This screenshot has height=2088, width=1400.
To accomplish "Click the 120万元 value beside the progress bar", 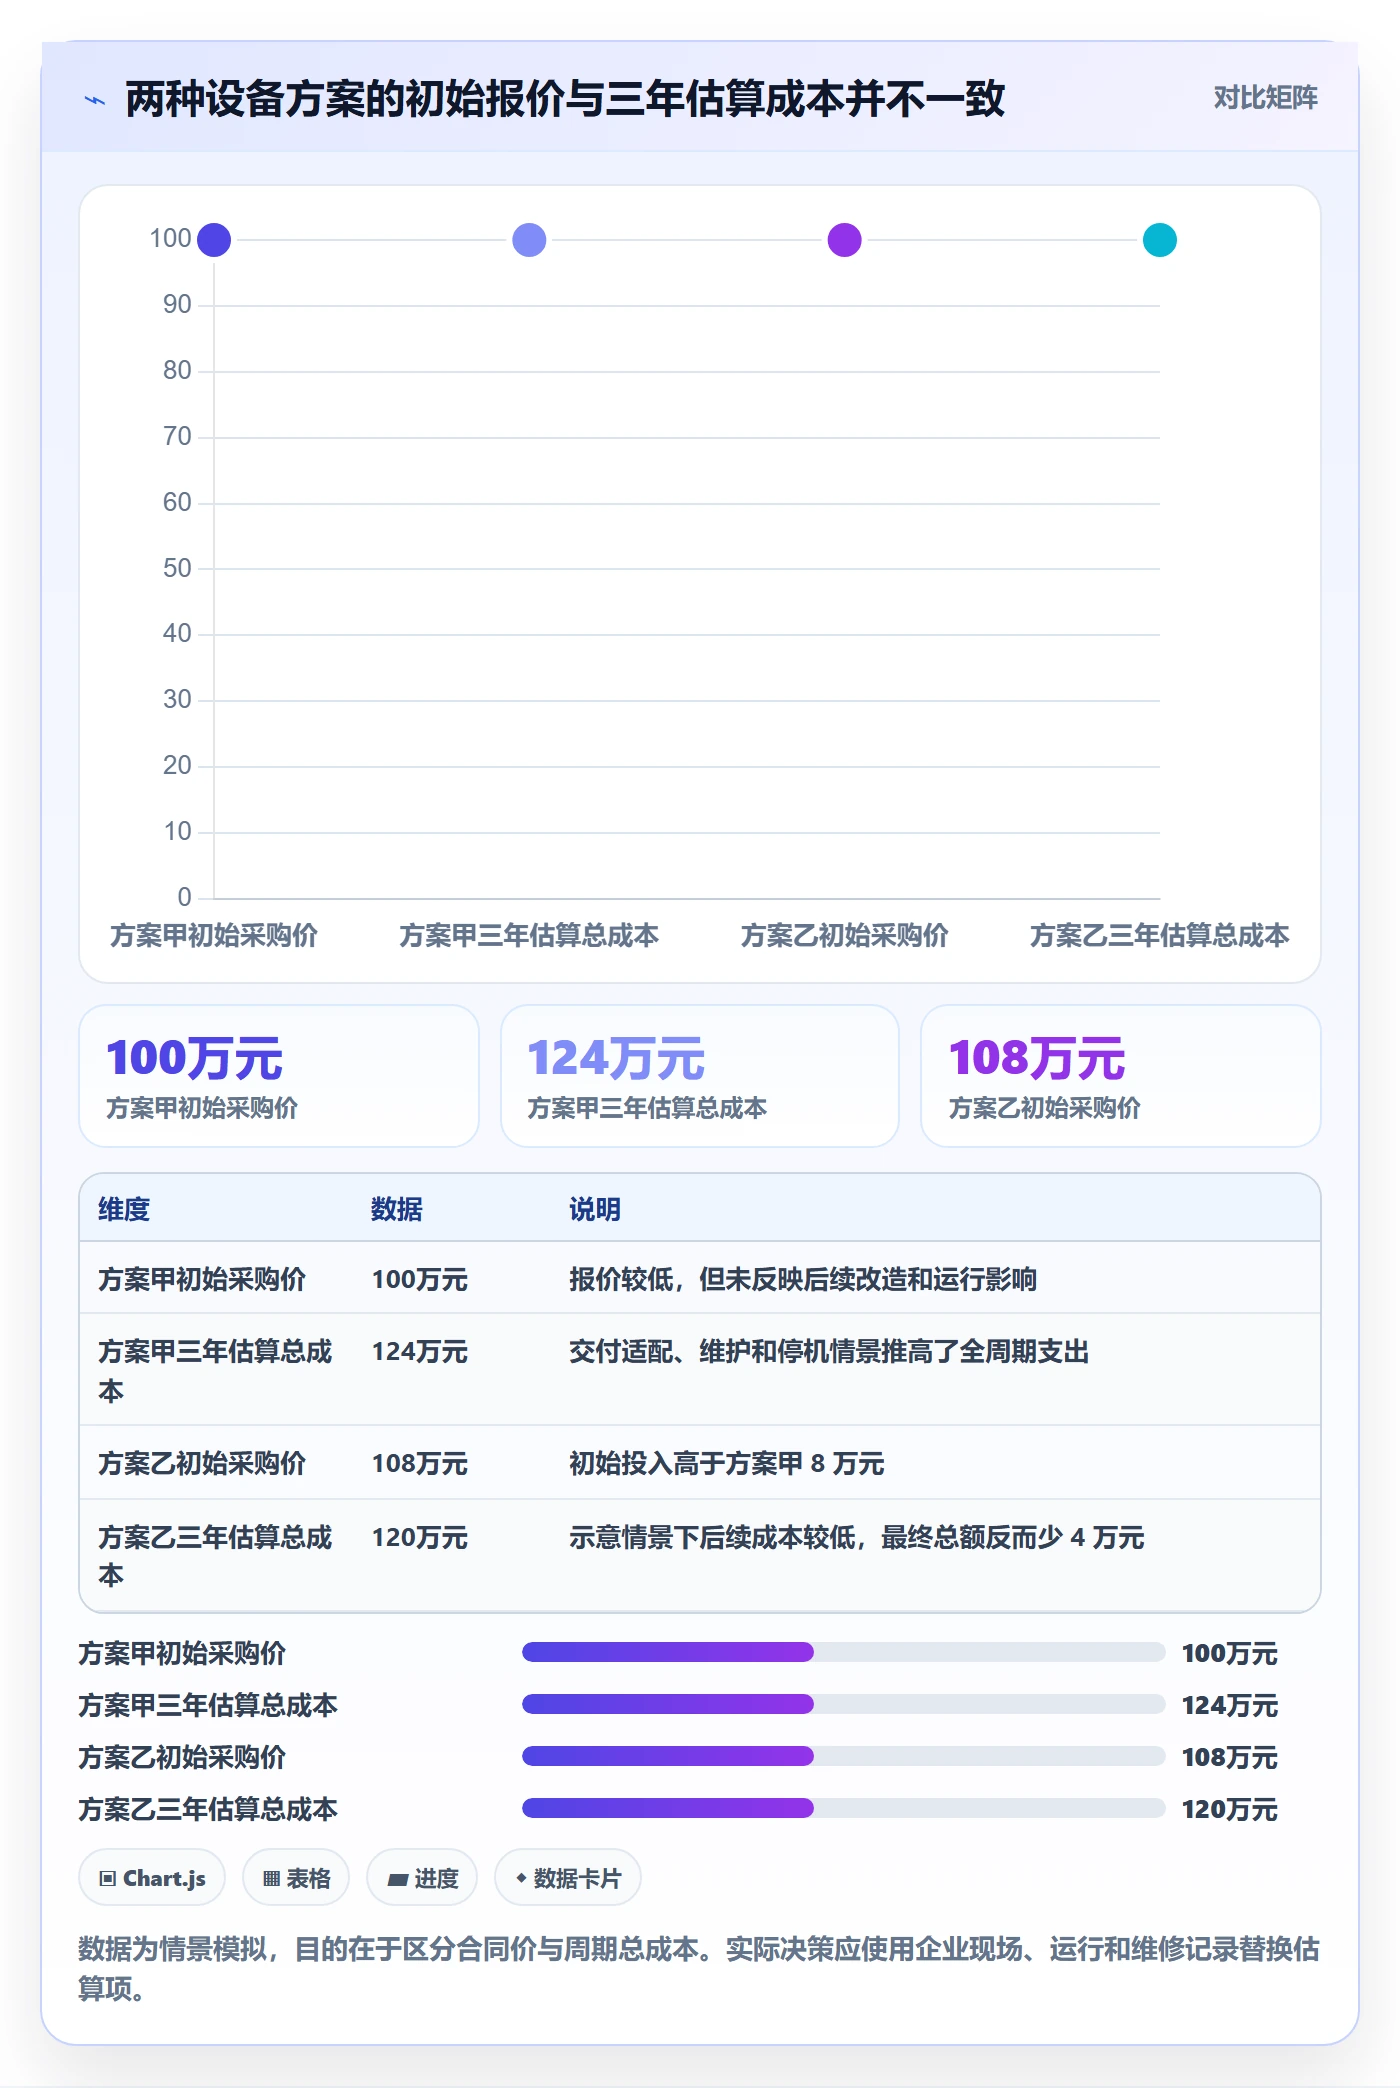I will 1230,1809.
